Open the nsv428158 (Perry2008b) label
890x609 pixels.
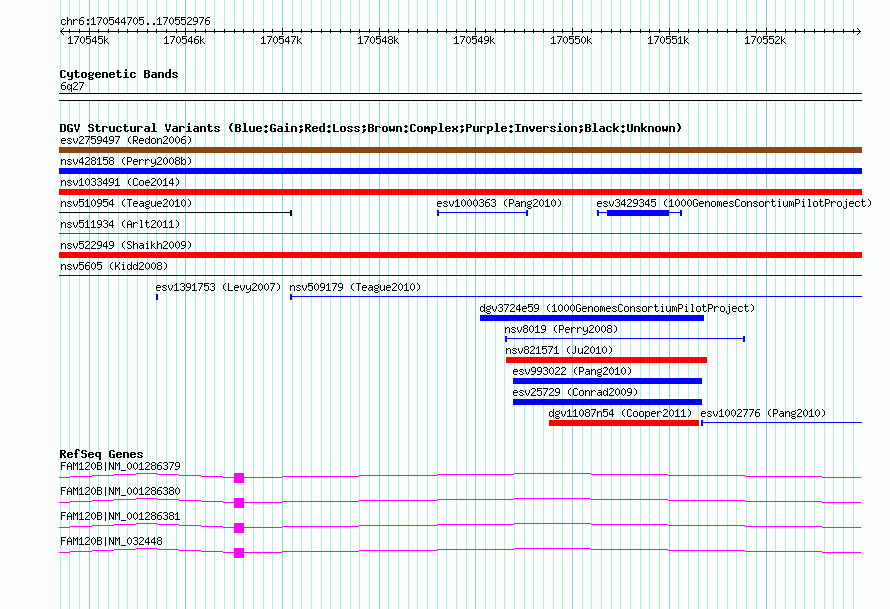point(126,161)
